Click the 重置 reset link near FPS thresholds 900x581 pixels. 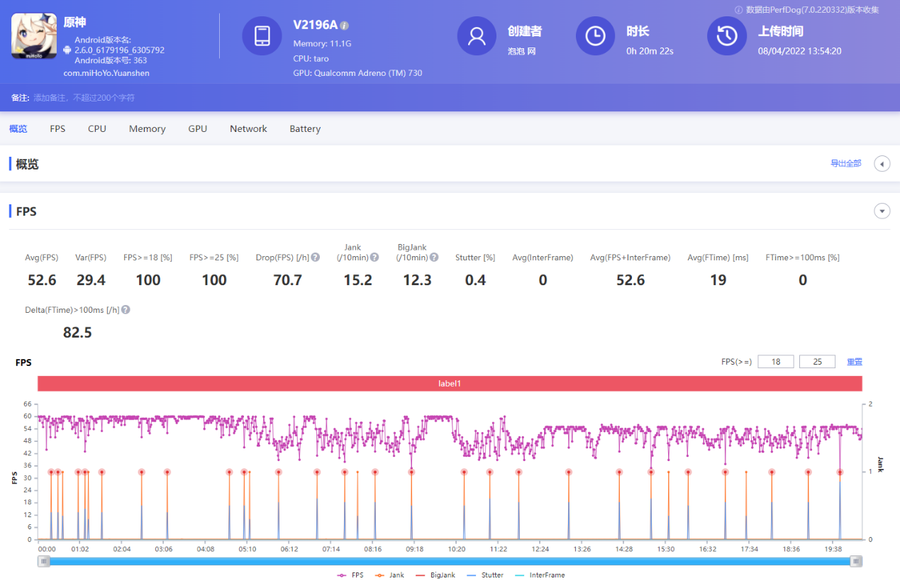855,362
